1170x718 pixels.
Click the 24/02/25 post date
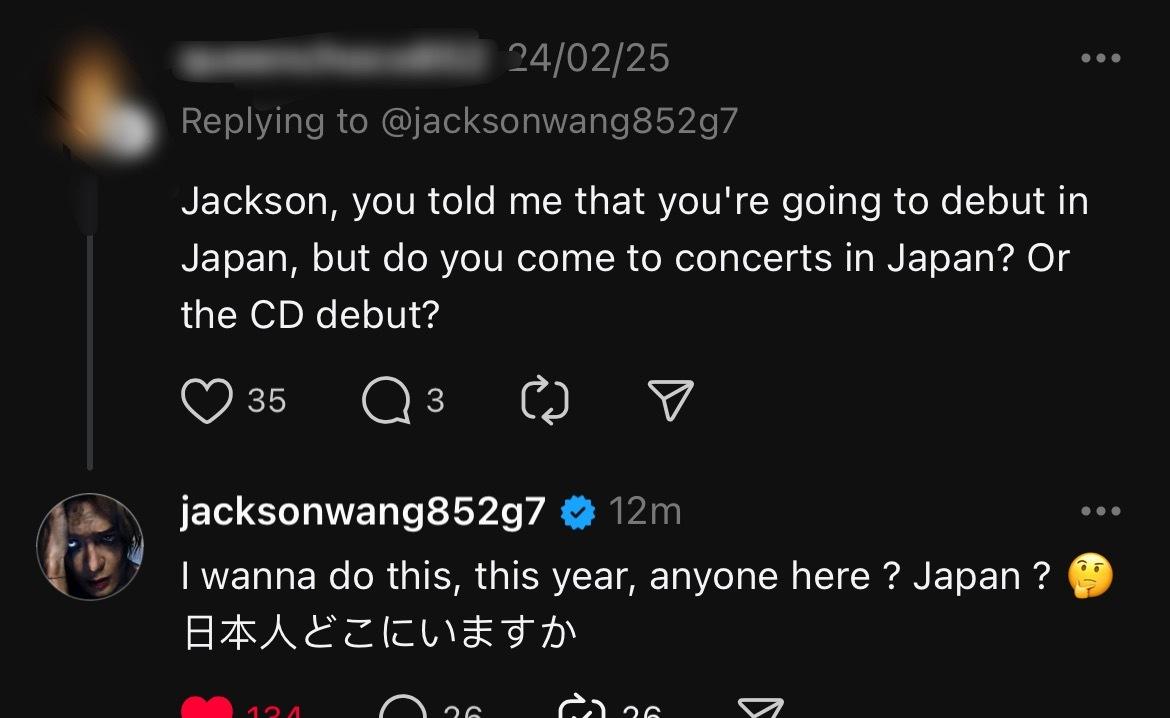(x=590, y=59)
